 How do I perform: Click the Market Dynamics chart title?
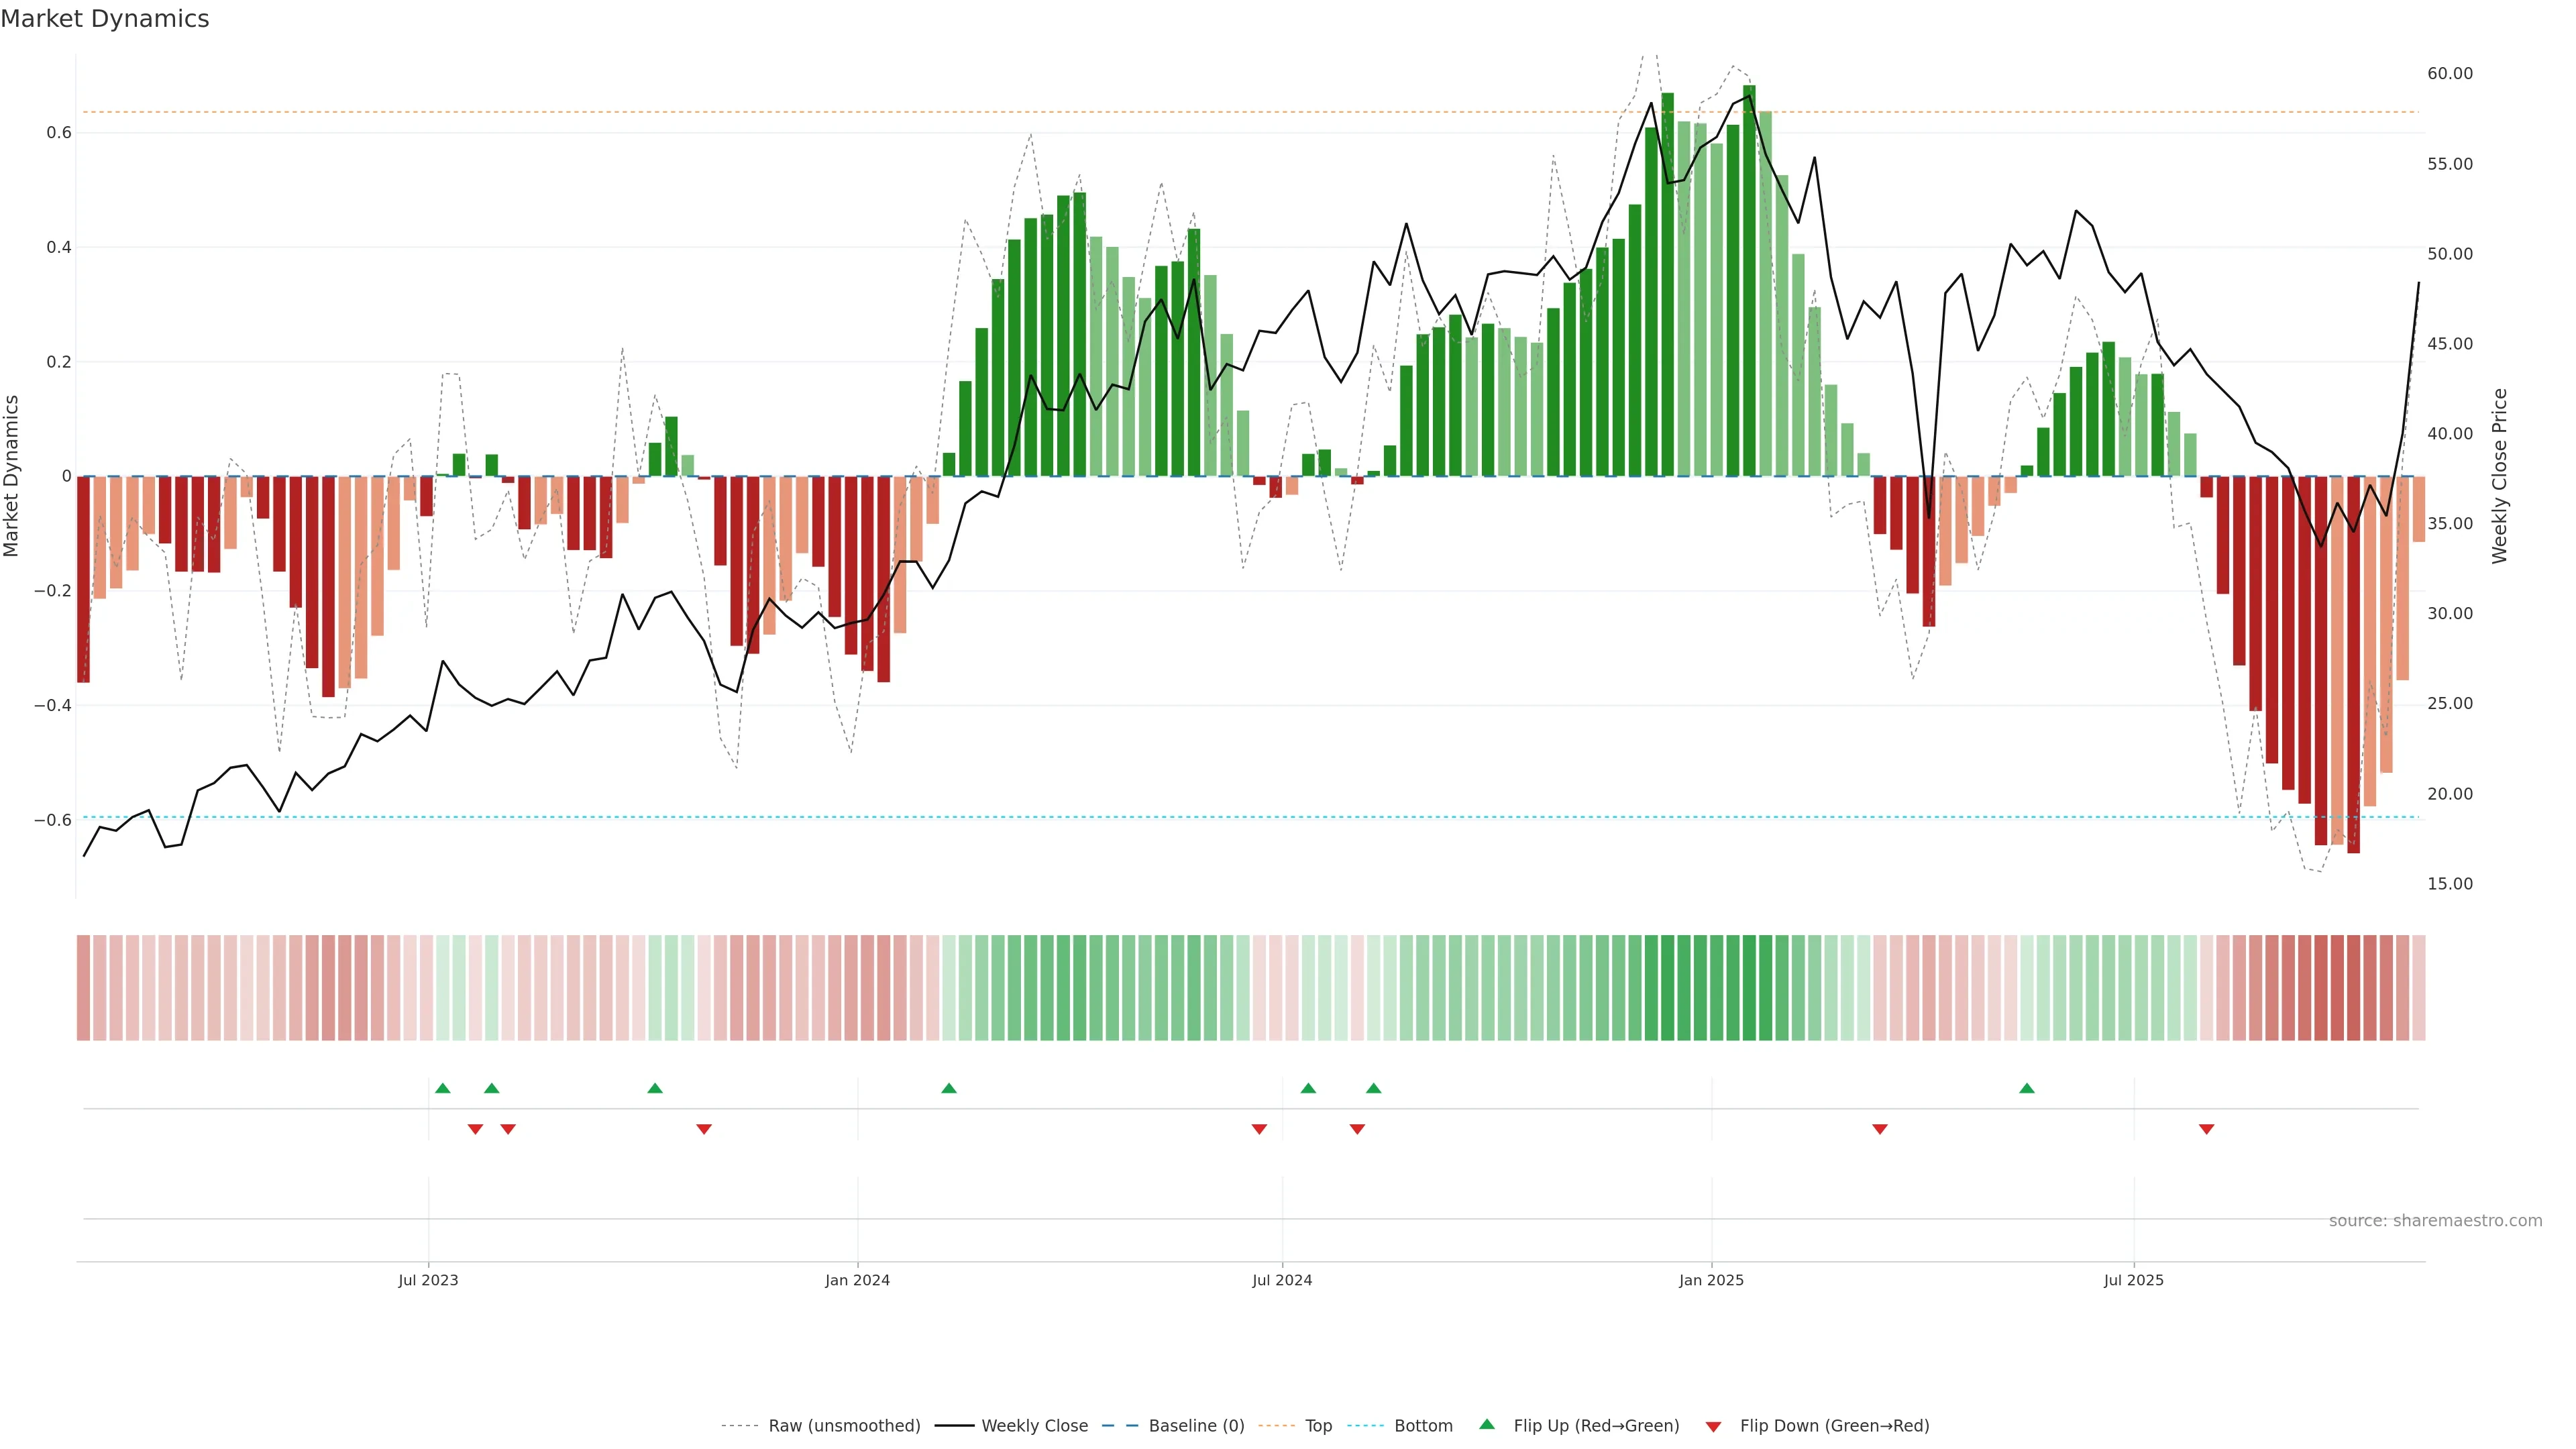point(105,19)
